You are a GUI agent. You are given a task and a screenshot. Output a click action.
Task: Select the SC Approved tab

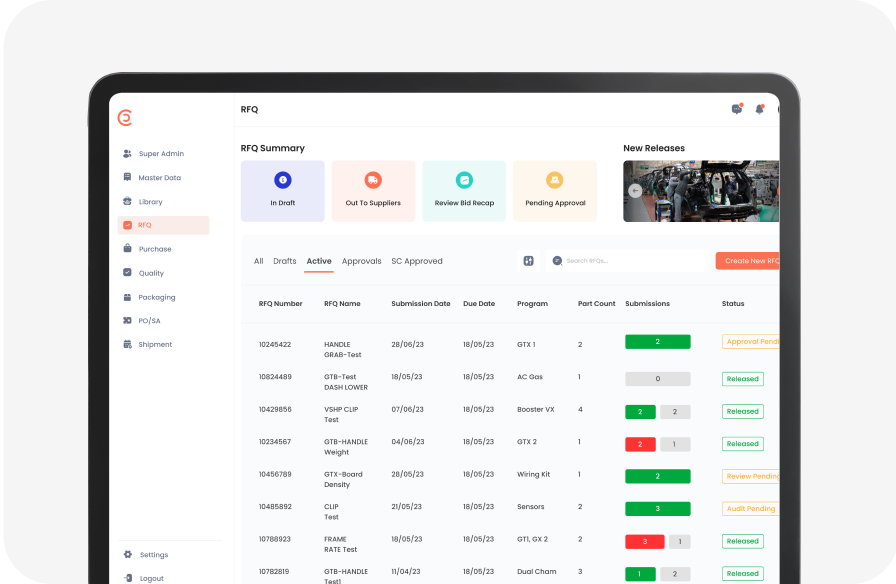(416, 261)
